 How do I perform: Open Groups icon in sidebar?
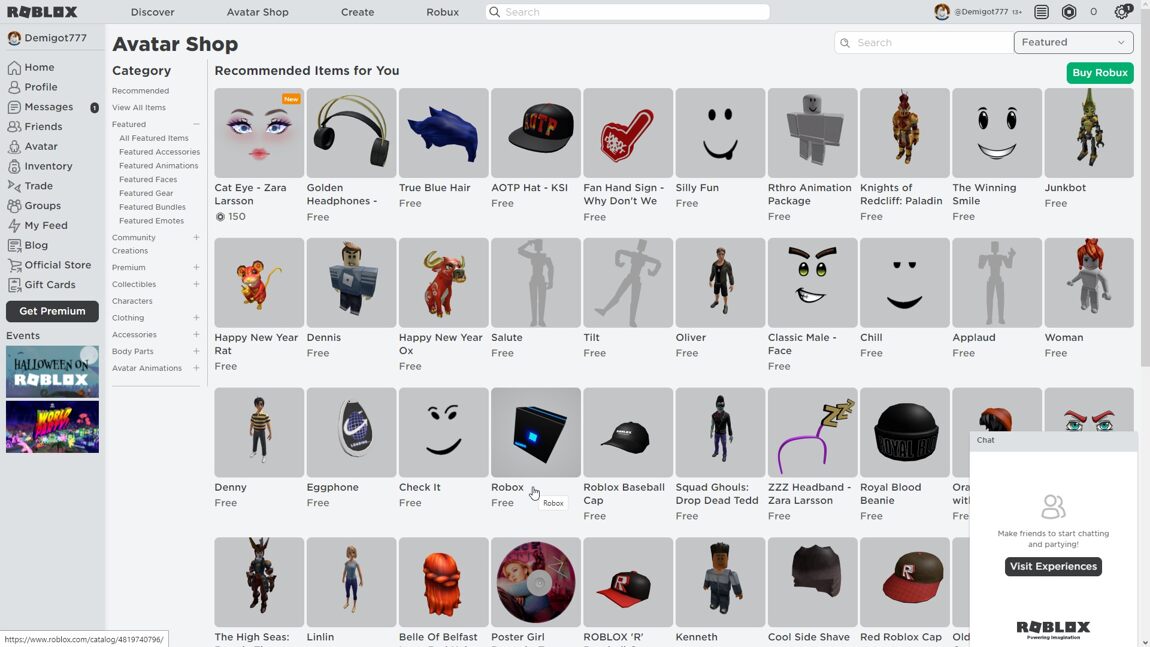coord(14,206)
